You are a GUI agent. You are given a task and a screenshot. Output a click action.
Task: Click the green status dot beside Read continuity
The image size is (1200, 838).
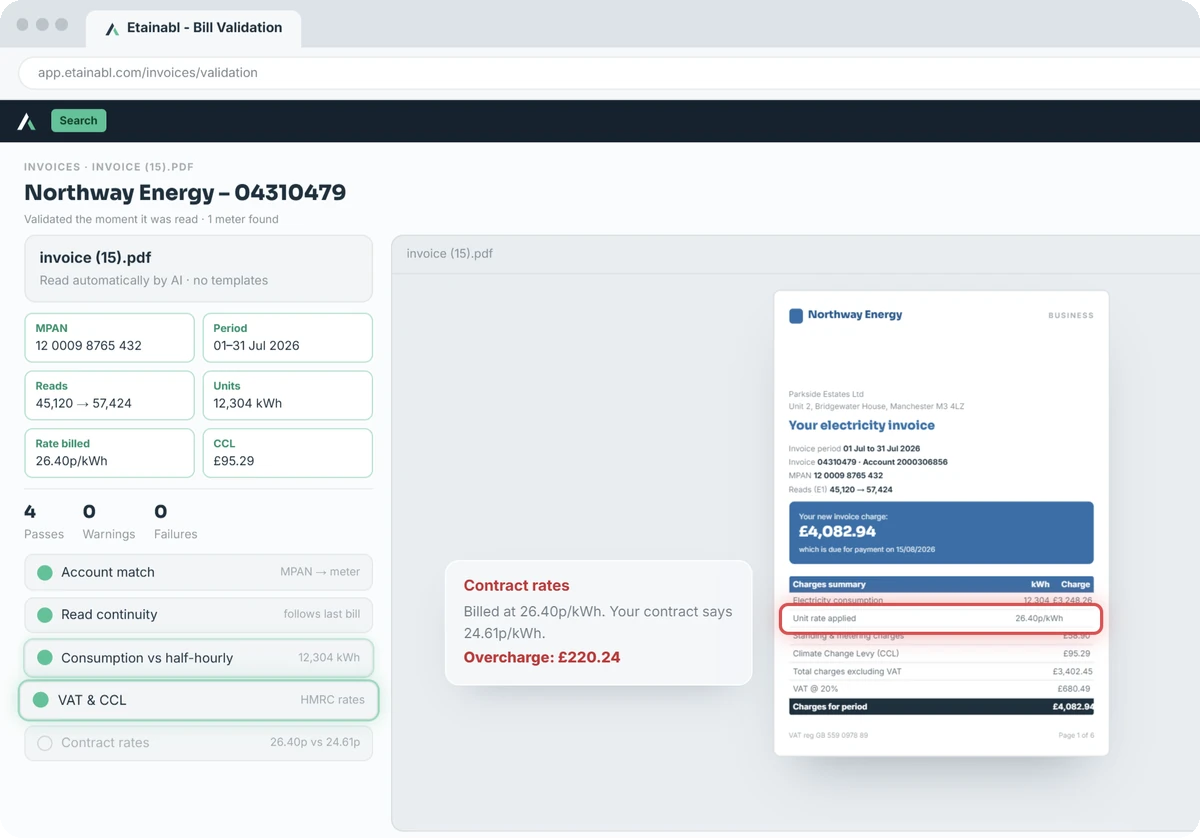coord(45,615)
